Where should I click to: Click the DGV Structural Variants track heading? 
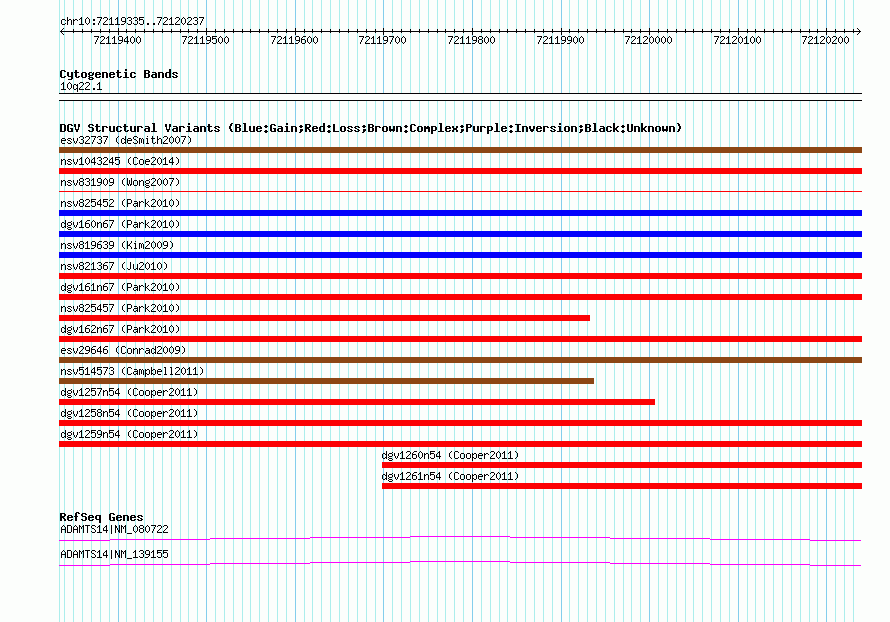pos(371,128)
